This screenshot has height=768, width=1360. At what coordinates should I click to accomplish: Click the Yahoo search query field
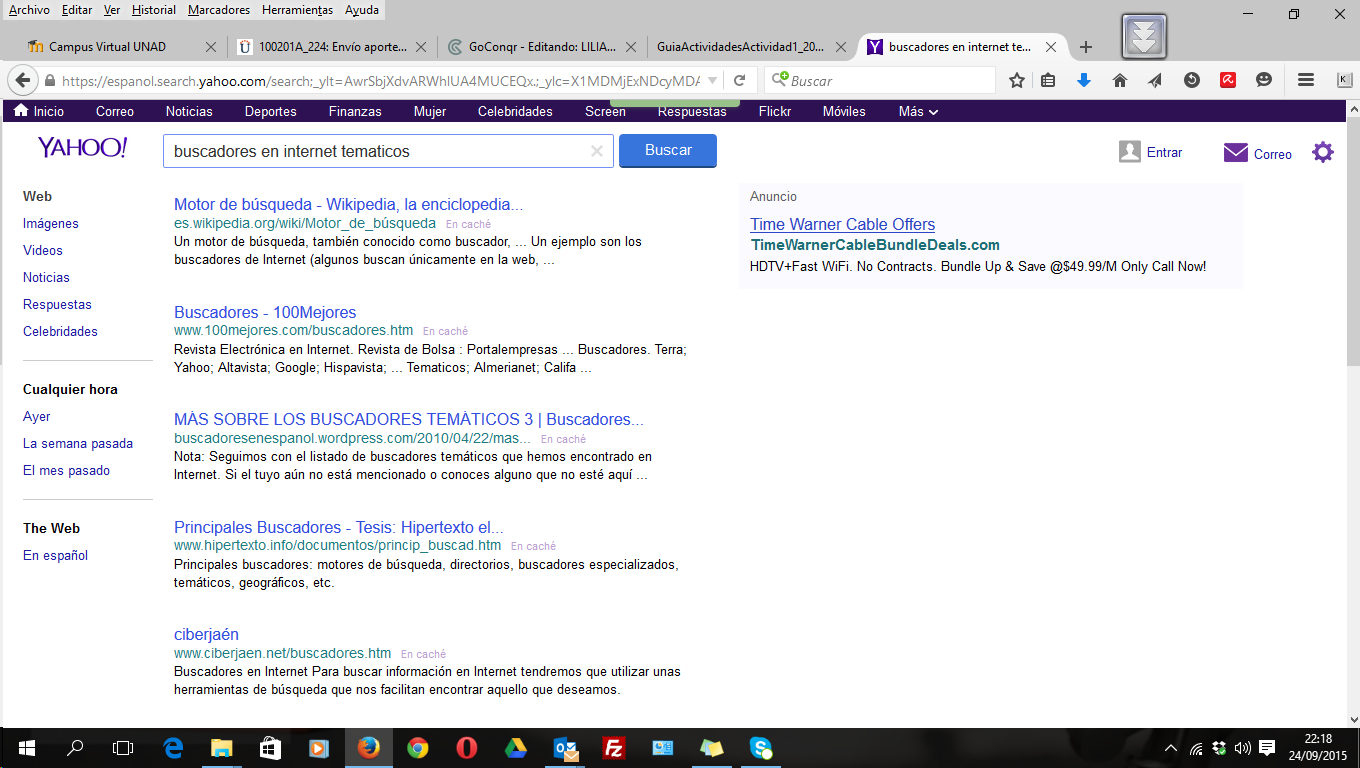tap(378, 151)
